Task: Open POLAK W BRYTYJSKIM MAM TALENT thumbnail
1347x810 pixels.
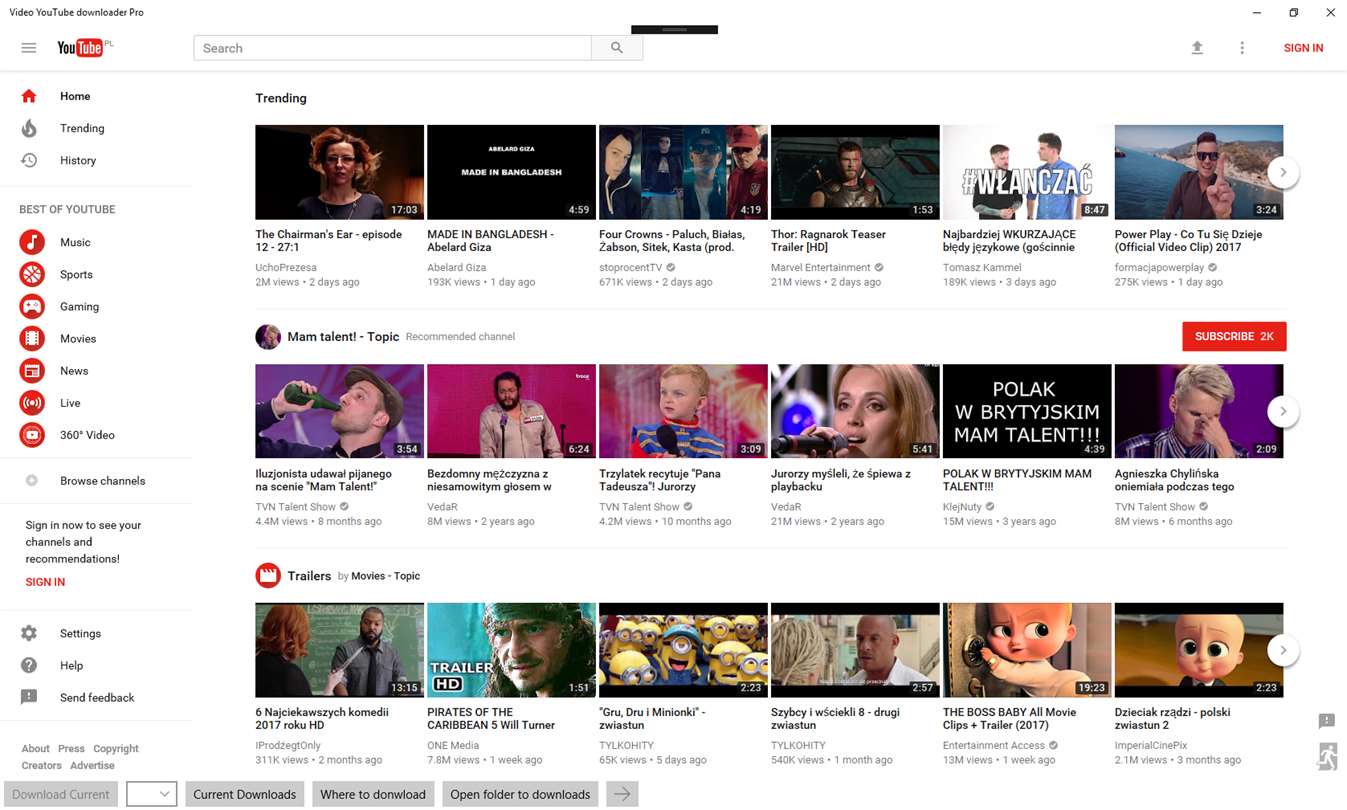Action: (1027, 411)
